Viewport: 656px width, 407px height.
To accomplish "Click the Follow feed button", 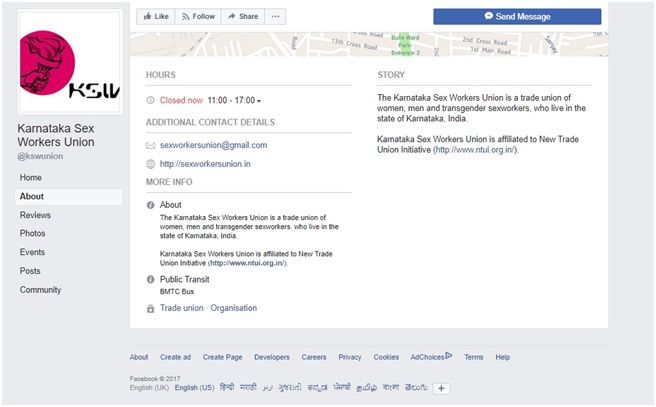I will tap(198, 16).
